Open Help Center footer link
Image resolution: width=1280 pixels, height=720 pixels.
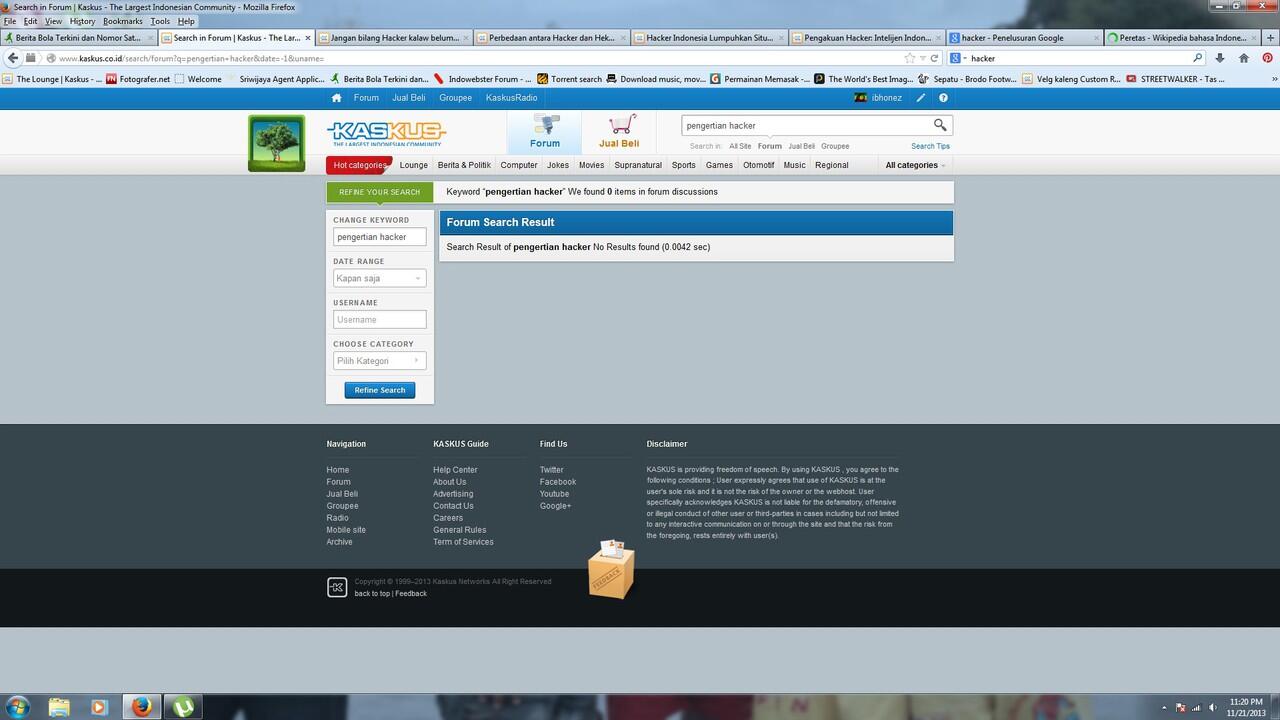pyautogui.click(x=455, y=470)
